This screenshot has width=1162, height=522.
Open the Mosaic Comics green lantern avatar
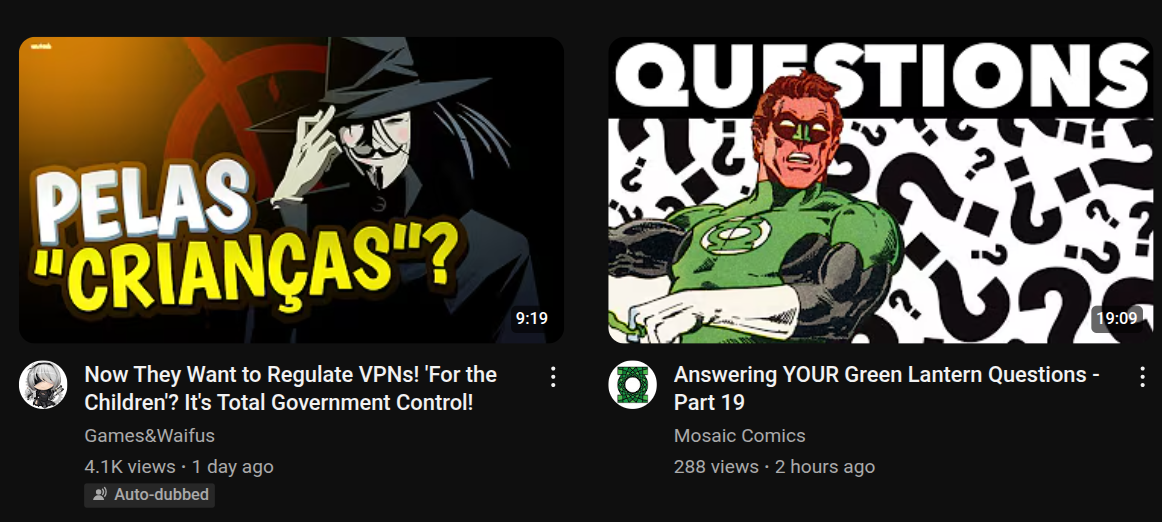[632, 385]
